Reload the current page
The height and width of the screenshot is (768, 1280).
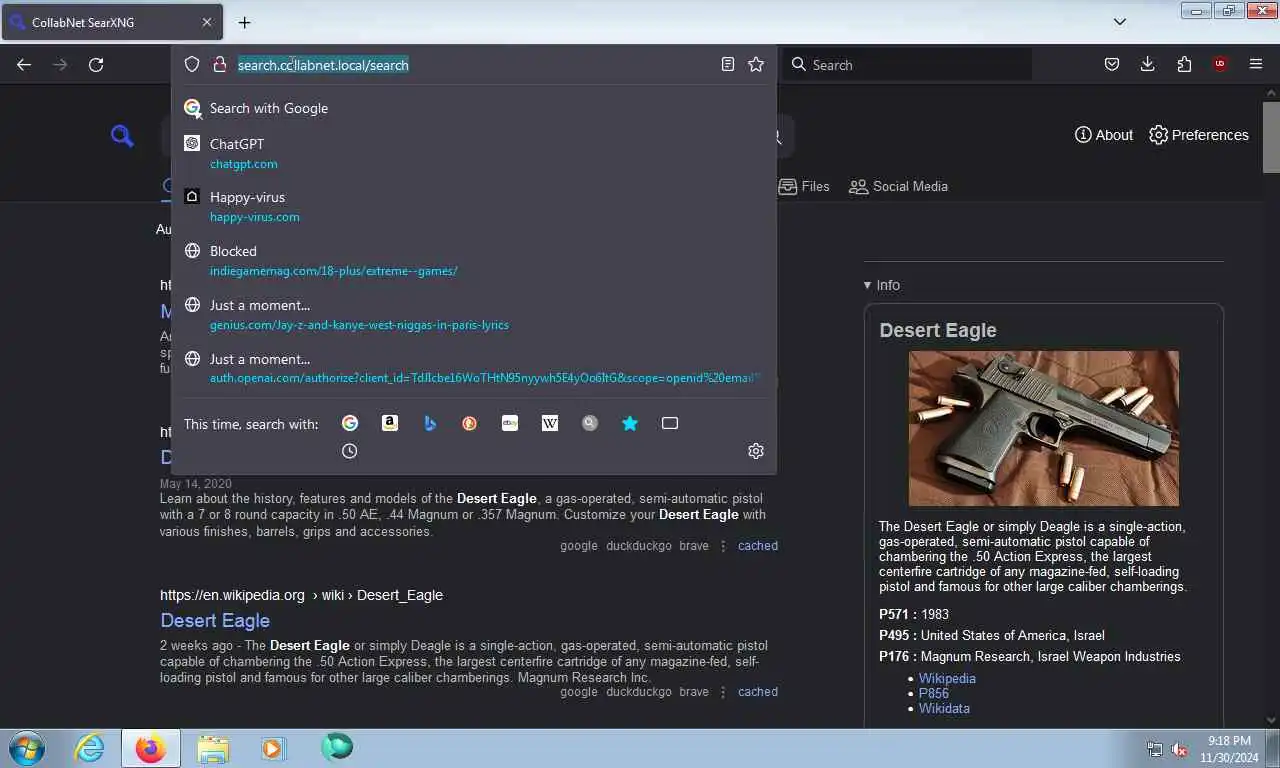point(96,65)
